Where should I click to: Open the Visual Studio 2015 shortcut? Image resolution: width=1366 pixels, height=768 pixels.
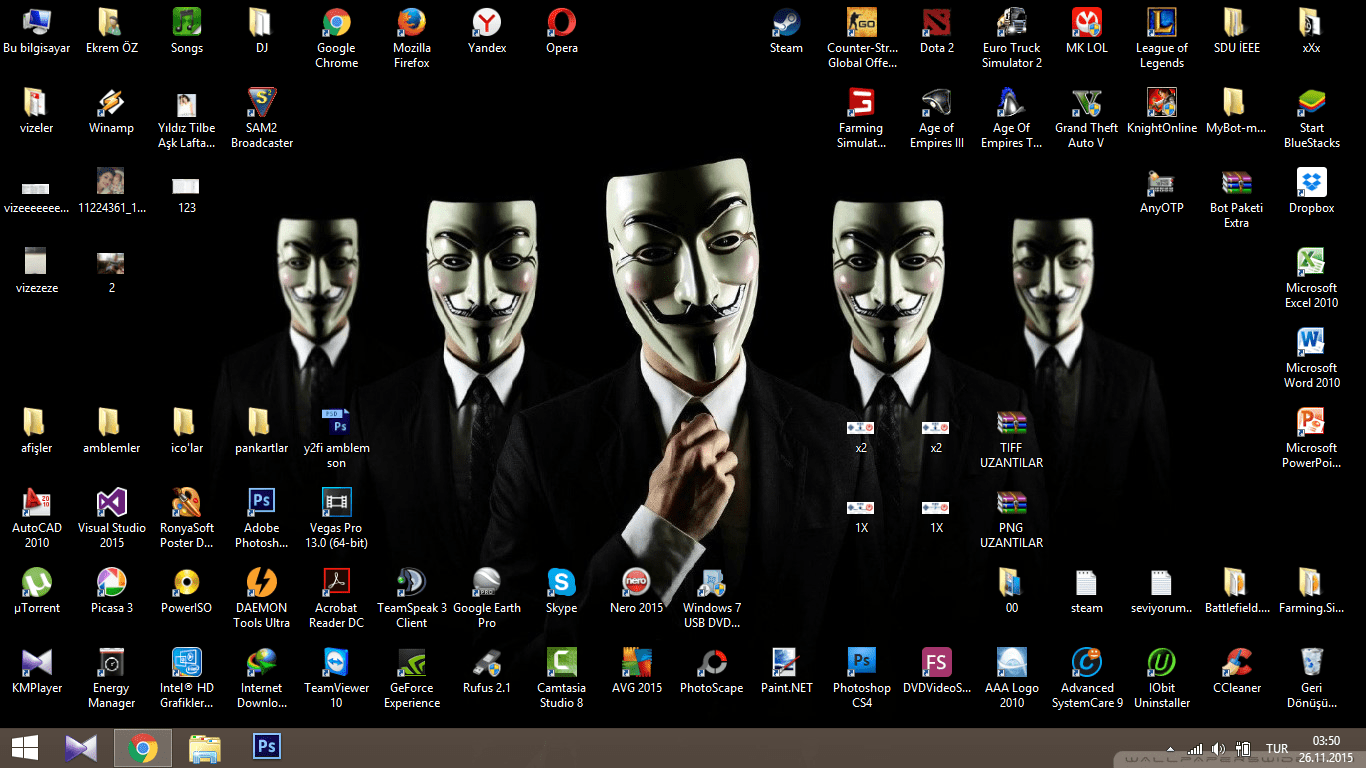point(111,518)
